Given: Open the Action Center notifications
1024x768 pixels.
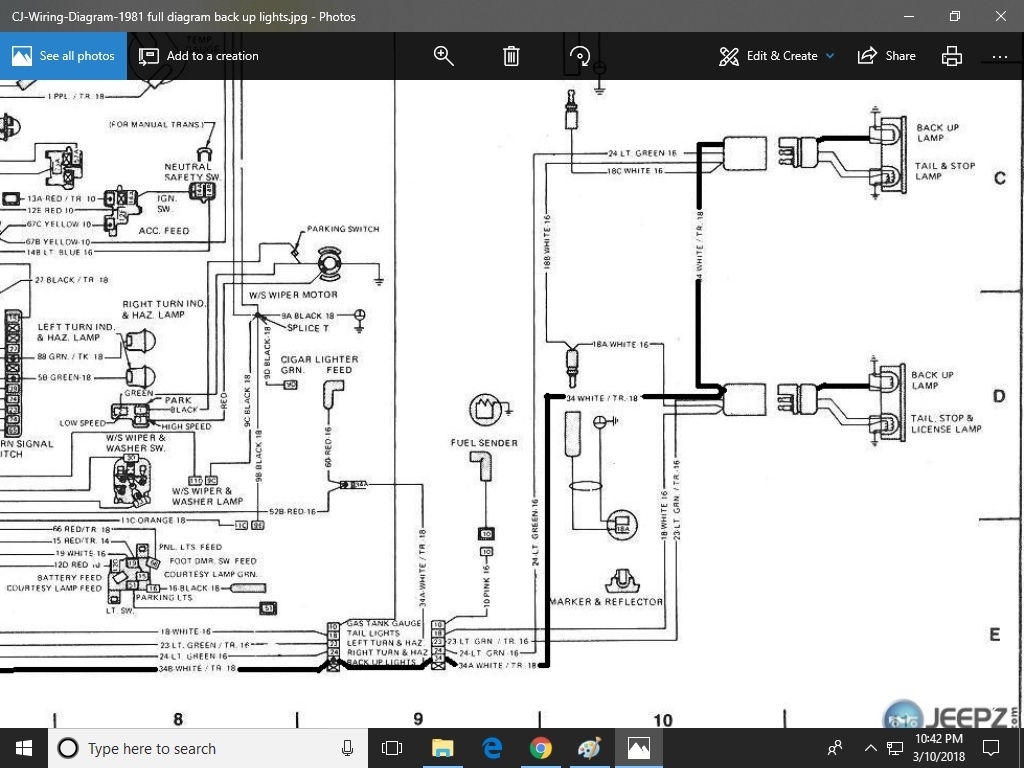Looking at the screenshot, I should click(991, 748).
